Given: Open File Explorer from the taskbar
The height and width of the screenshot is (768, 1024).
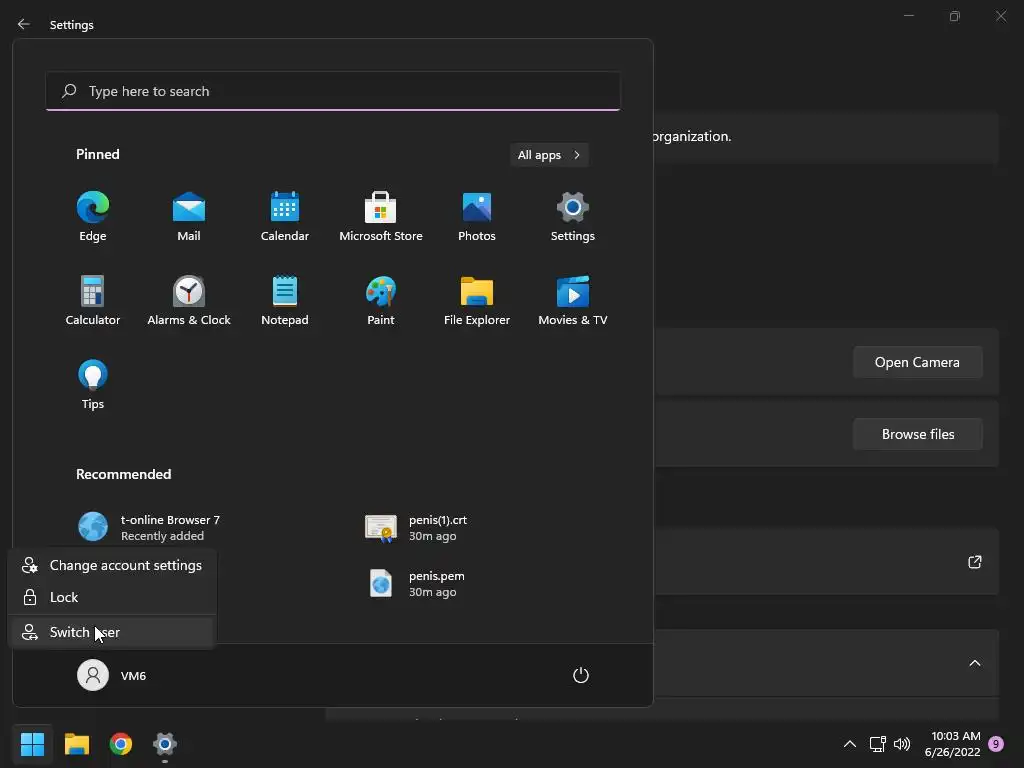Looking at the screenshot, I should coord(76,744).
